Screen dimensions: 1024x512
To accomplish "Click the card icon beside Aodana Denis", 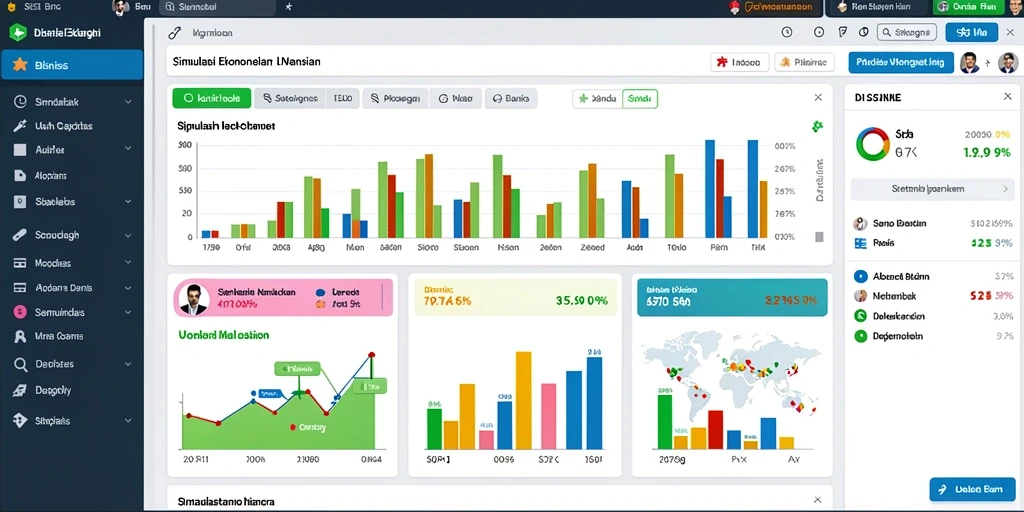I will coord(20,287).
